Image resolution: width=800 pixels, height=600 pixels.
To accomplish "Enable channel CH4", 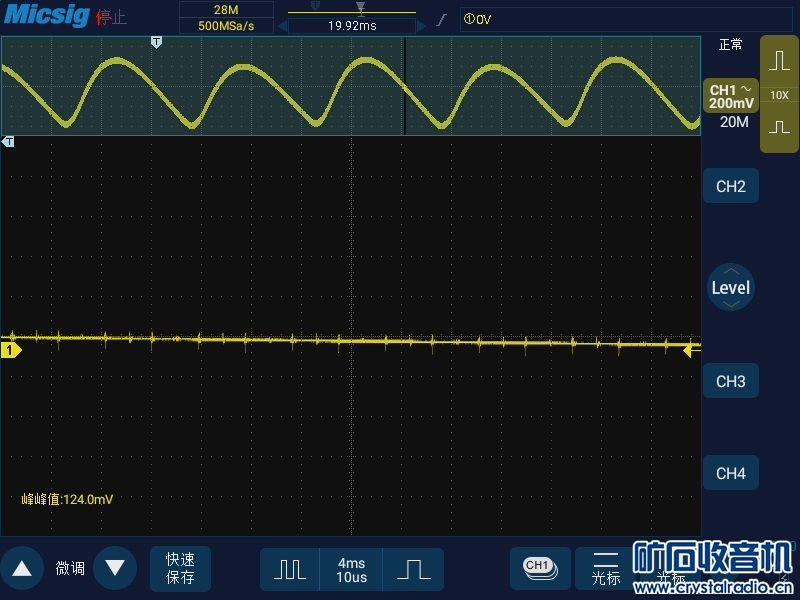I will point(731,473).
